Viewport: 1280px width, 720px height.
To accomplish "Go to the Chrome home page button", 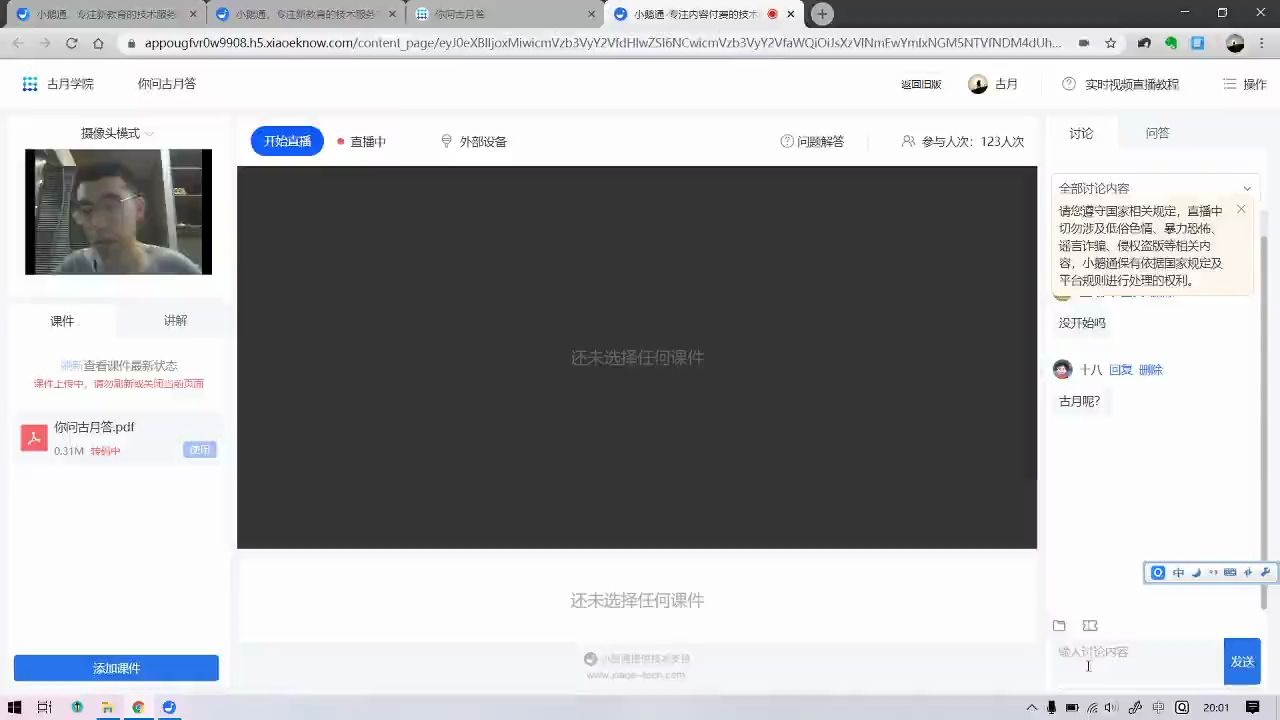I will [98, 43].
